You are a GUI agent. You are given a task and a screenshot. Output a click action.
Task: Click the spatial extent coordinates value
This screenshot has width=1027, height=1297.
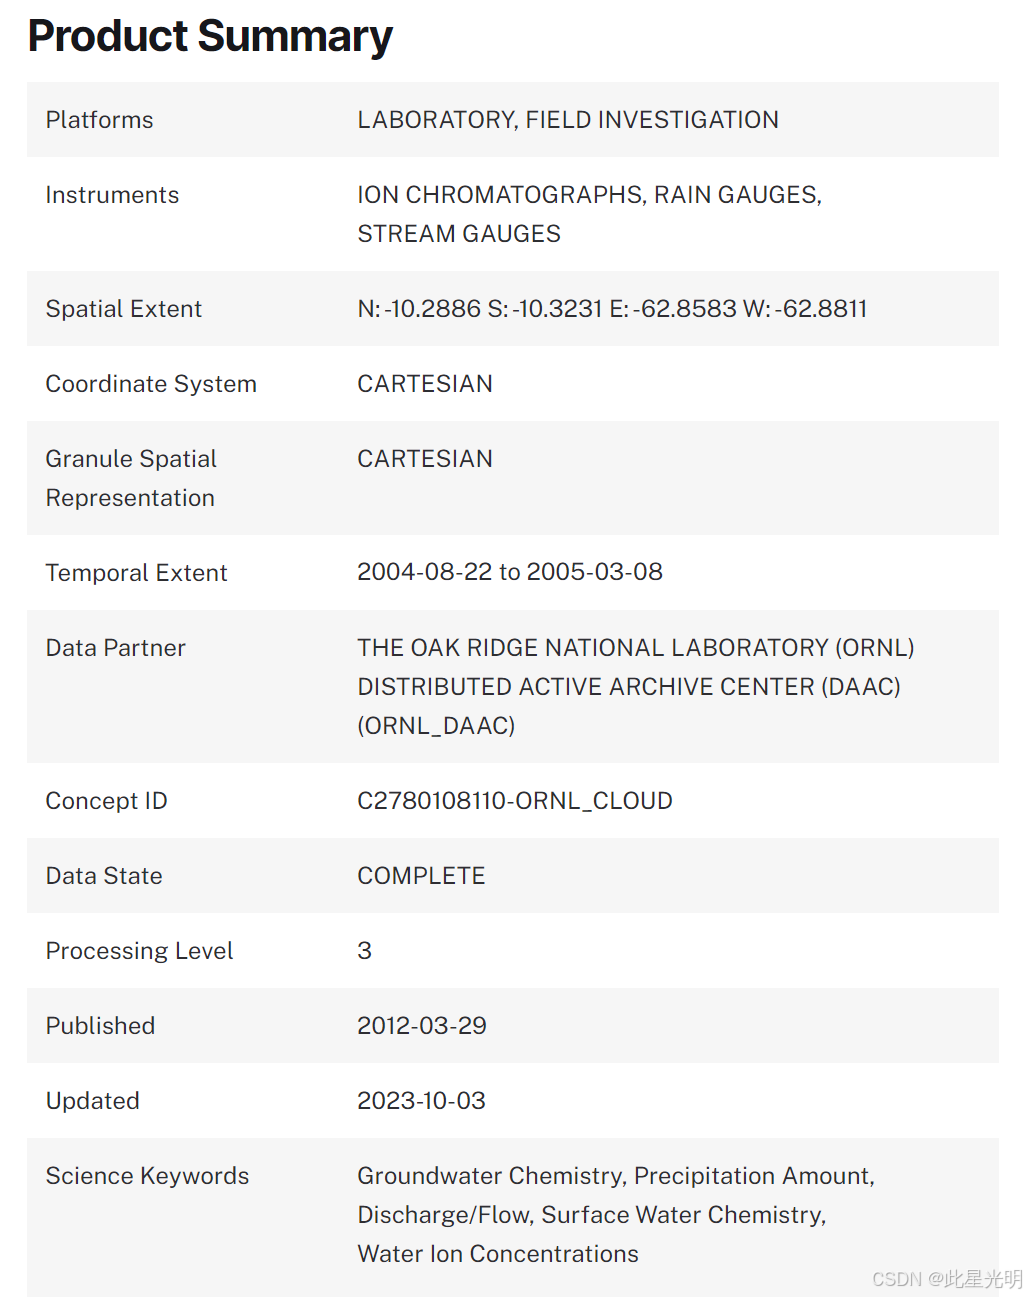(612, 309)
